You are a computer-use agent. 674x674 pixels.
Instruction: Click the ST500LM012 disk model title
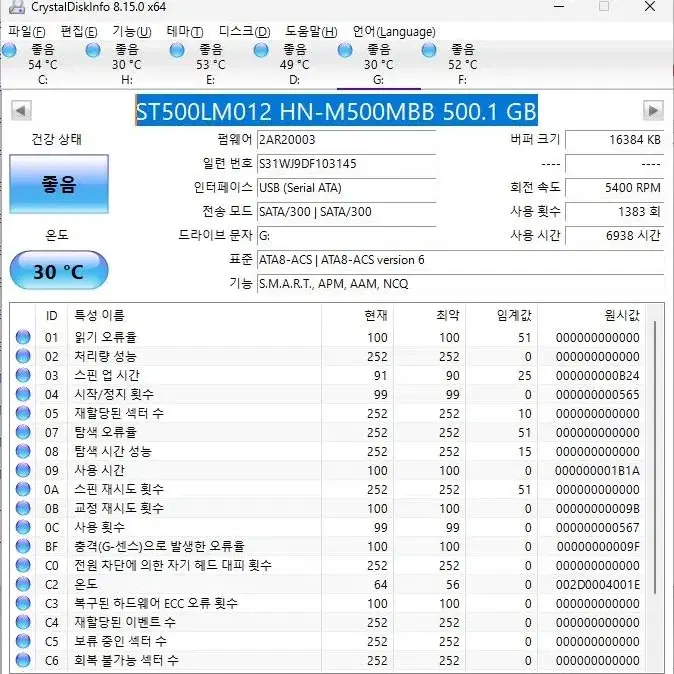[x=336, y=110]
